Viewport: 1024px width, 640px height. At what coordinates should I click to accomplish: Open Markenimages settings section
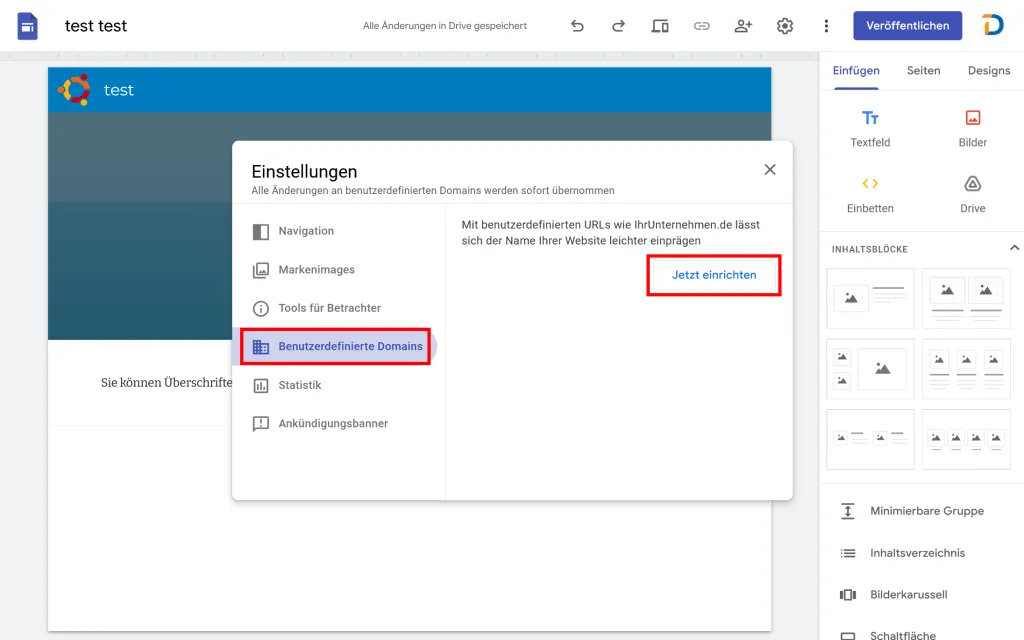(316, 270)
